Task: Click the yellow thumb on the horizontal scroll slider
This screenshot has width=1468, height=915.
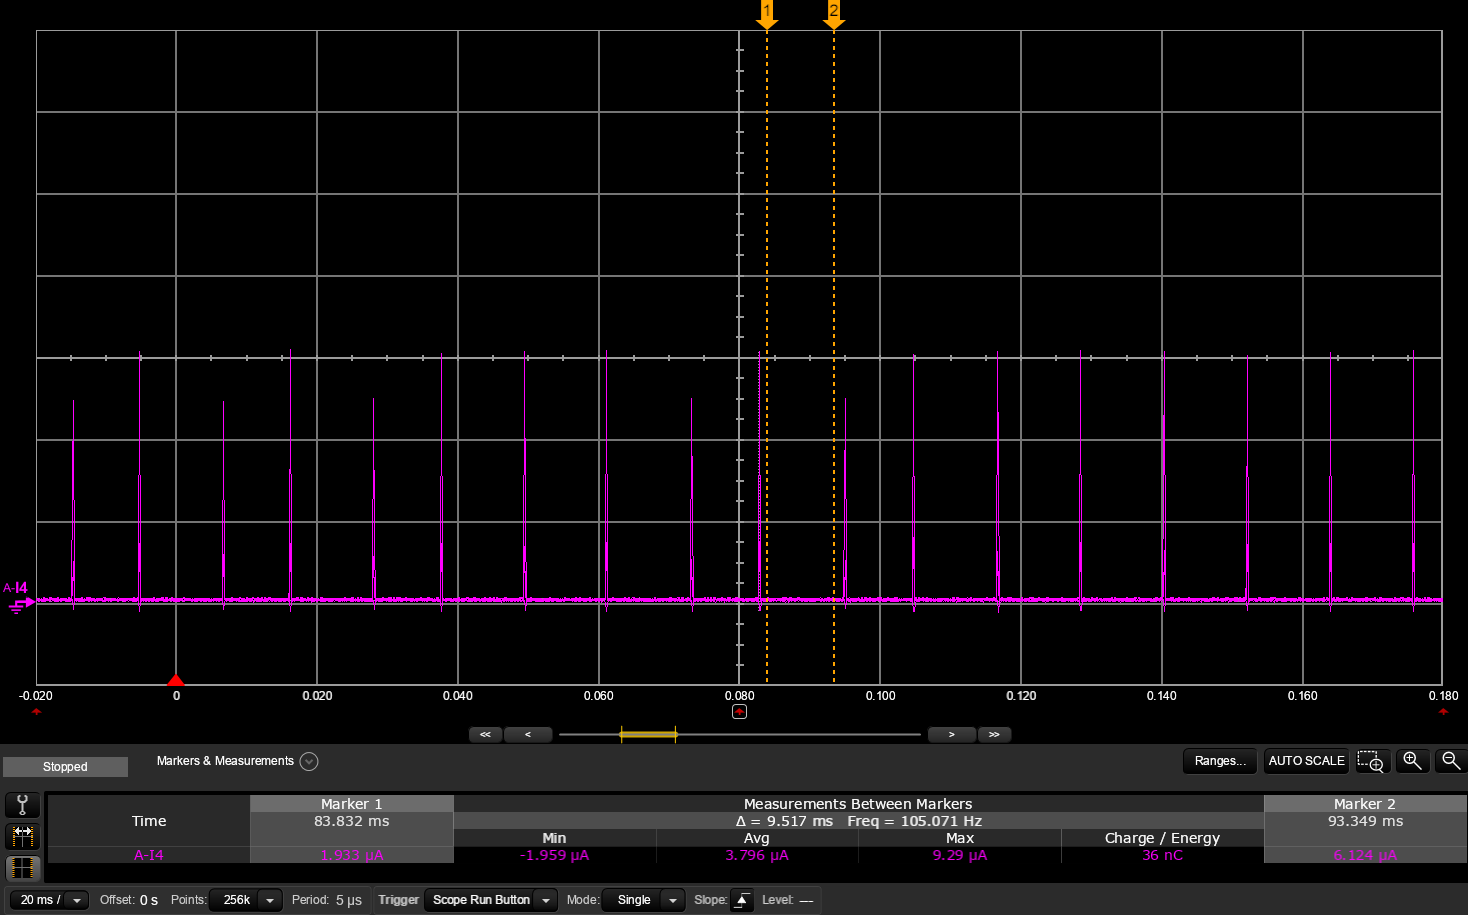Action: pos(648,735)
